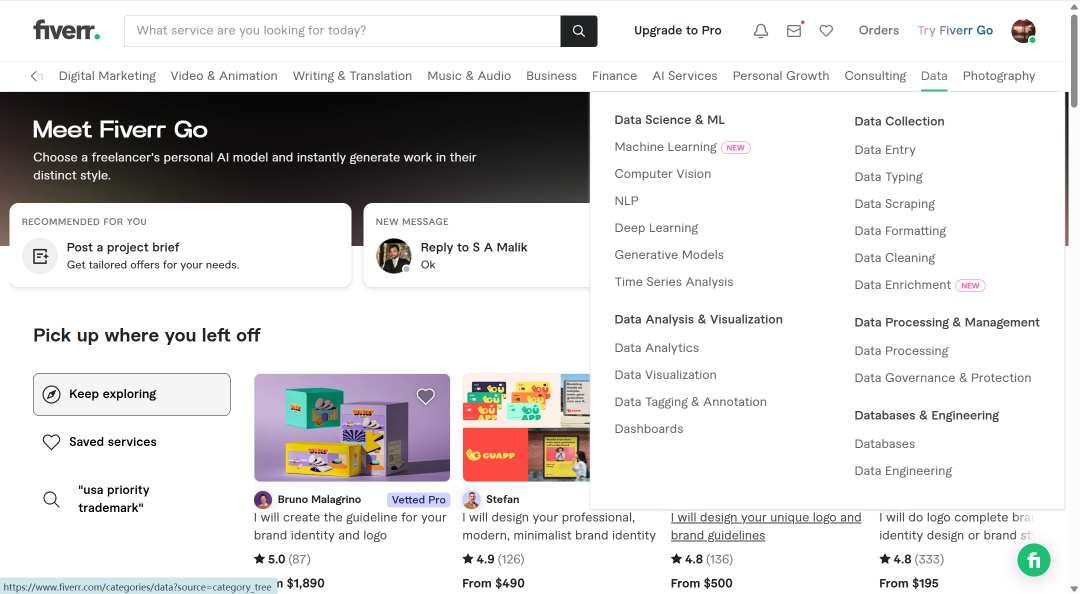This screenshot has height=594, width=1080.
Task: Open the Finance category
Action: click(x=614, y=76)
